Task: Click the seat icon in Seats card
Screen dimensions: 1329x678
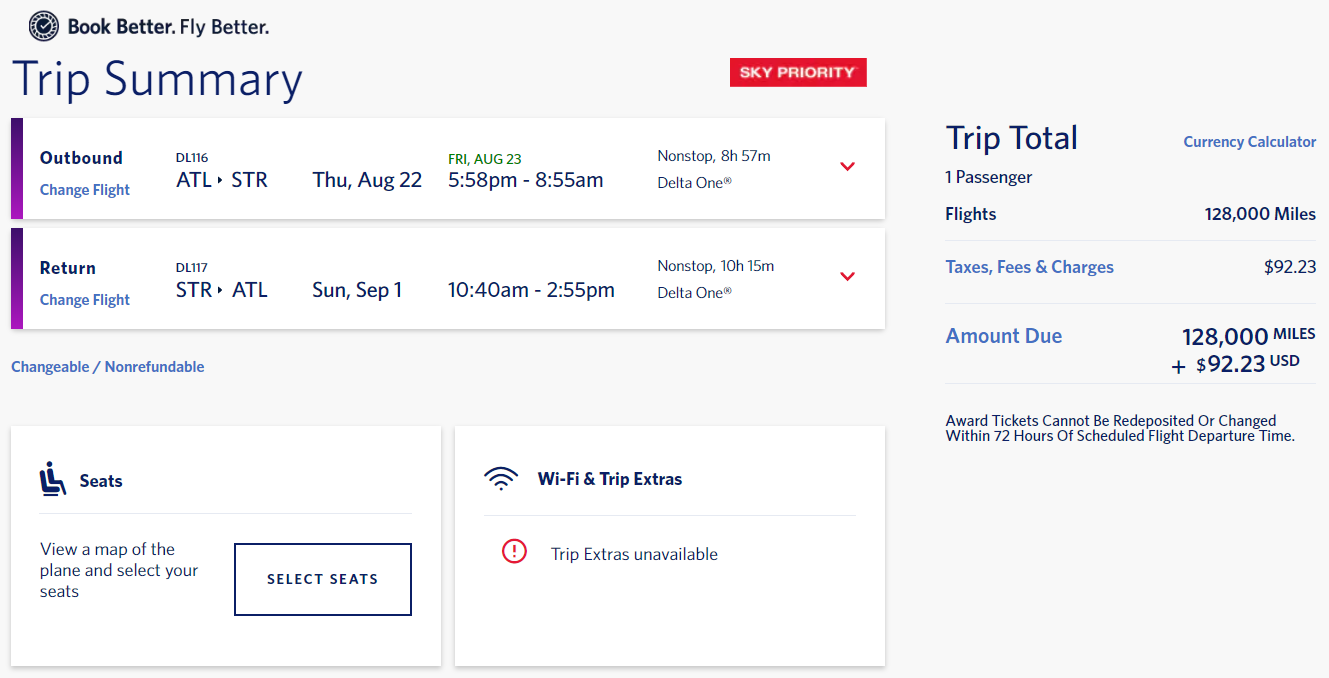Action: 53,480
